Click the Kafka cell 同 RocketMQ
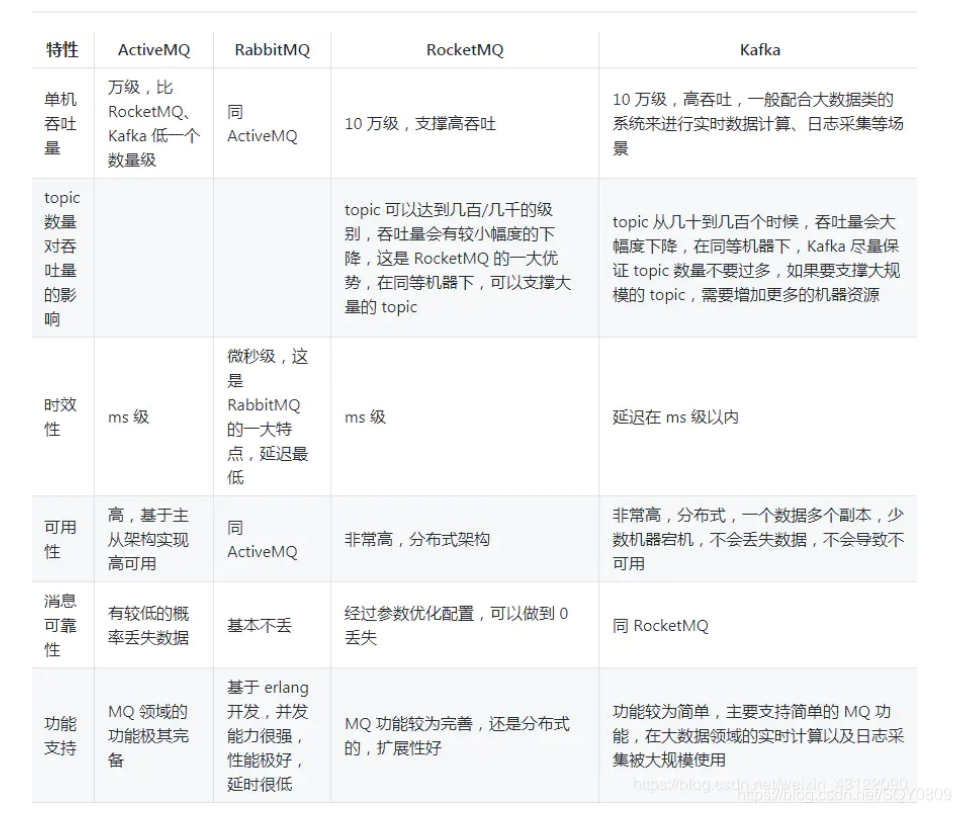Image resolution: width=961 pixels, height=813 pixels. click(x=660, y=625)
